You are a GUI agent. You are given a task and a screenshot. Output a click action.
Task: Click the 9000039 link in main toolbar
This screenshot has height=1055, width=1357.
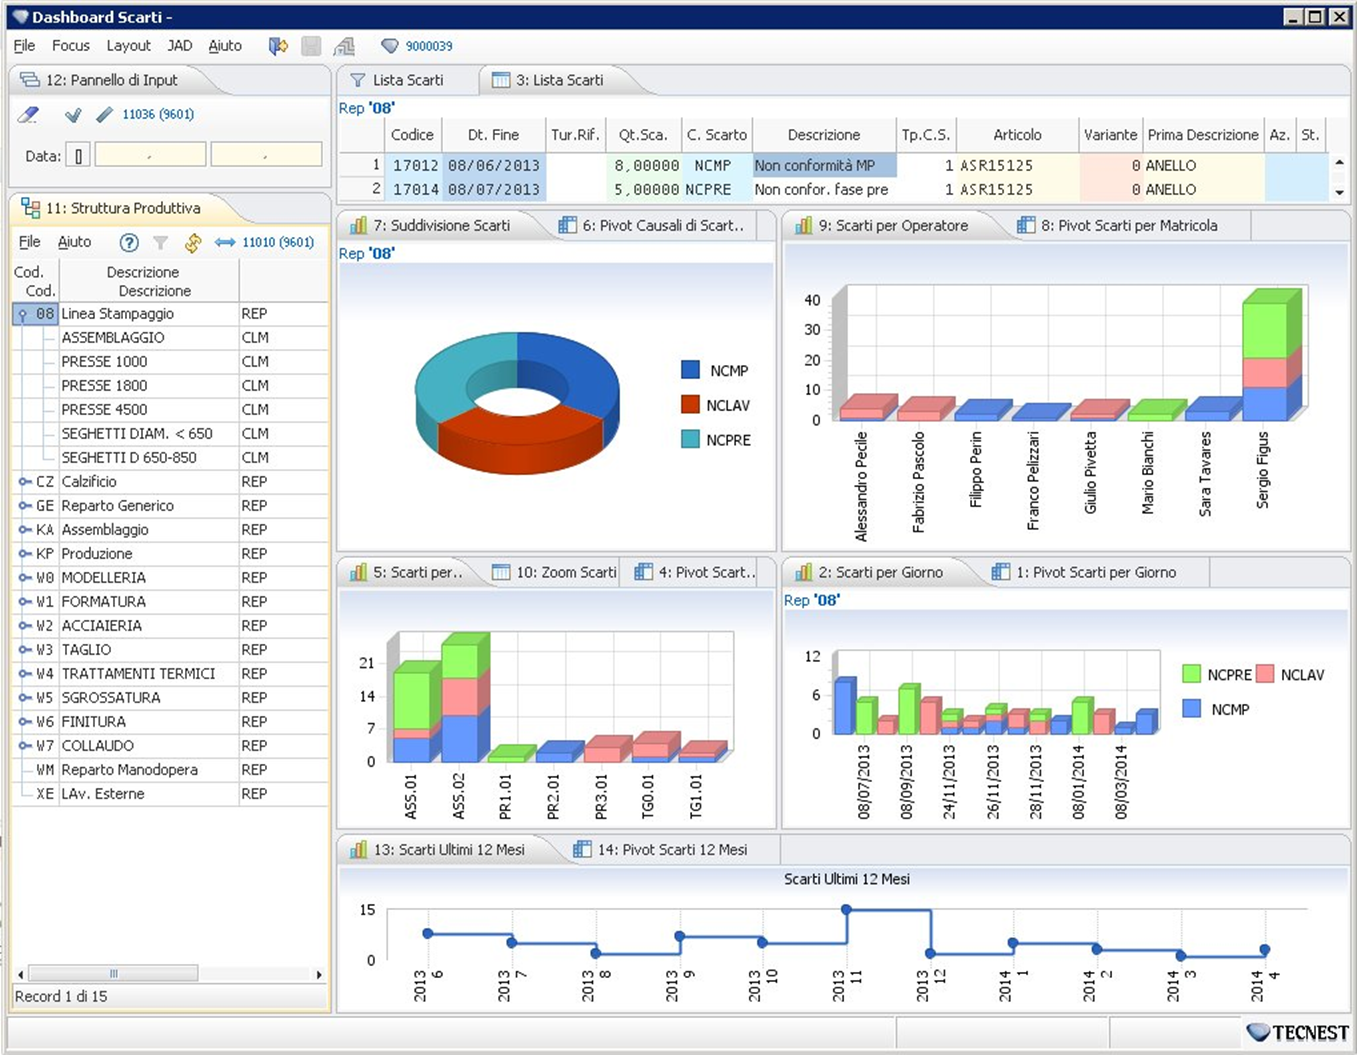click(x=429, y=46)
